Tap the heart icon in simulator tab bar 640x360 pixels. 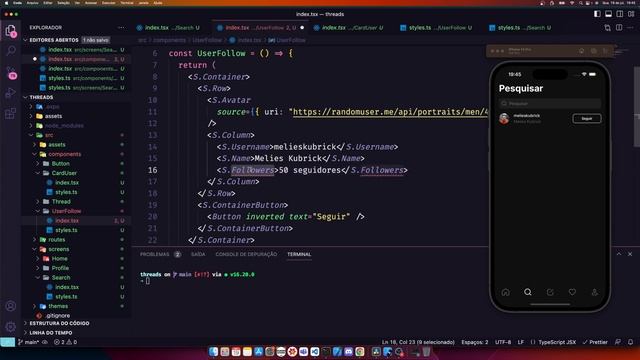(572, 292)
